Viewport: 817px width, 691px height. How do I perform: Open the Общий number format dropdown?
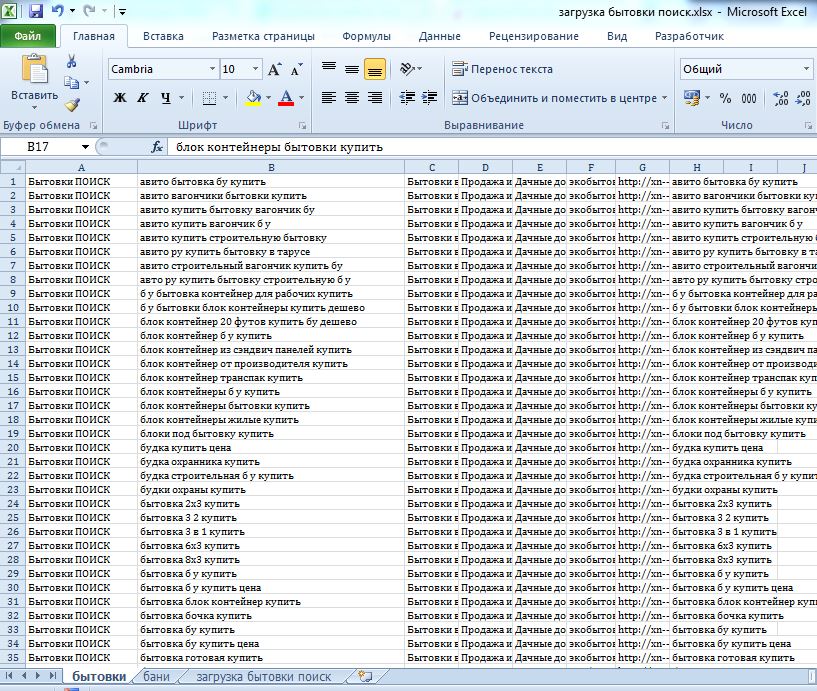[806, 69]
